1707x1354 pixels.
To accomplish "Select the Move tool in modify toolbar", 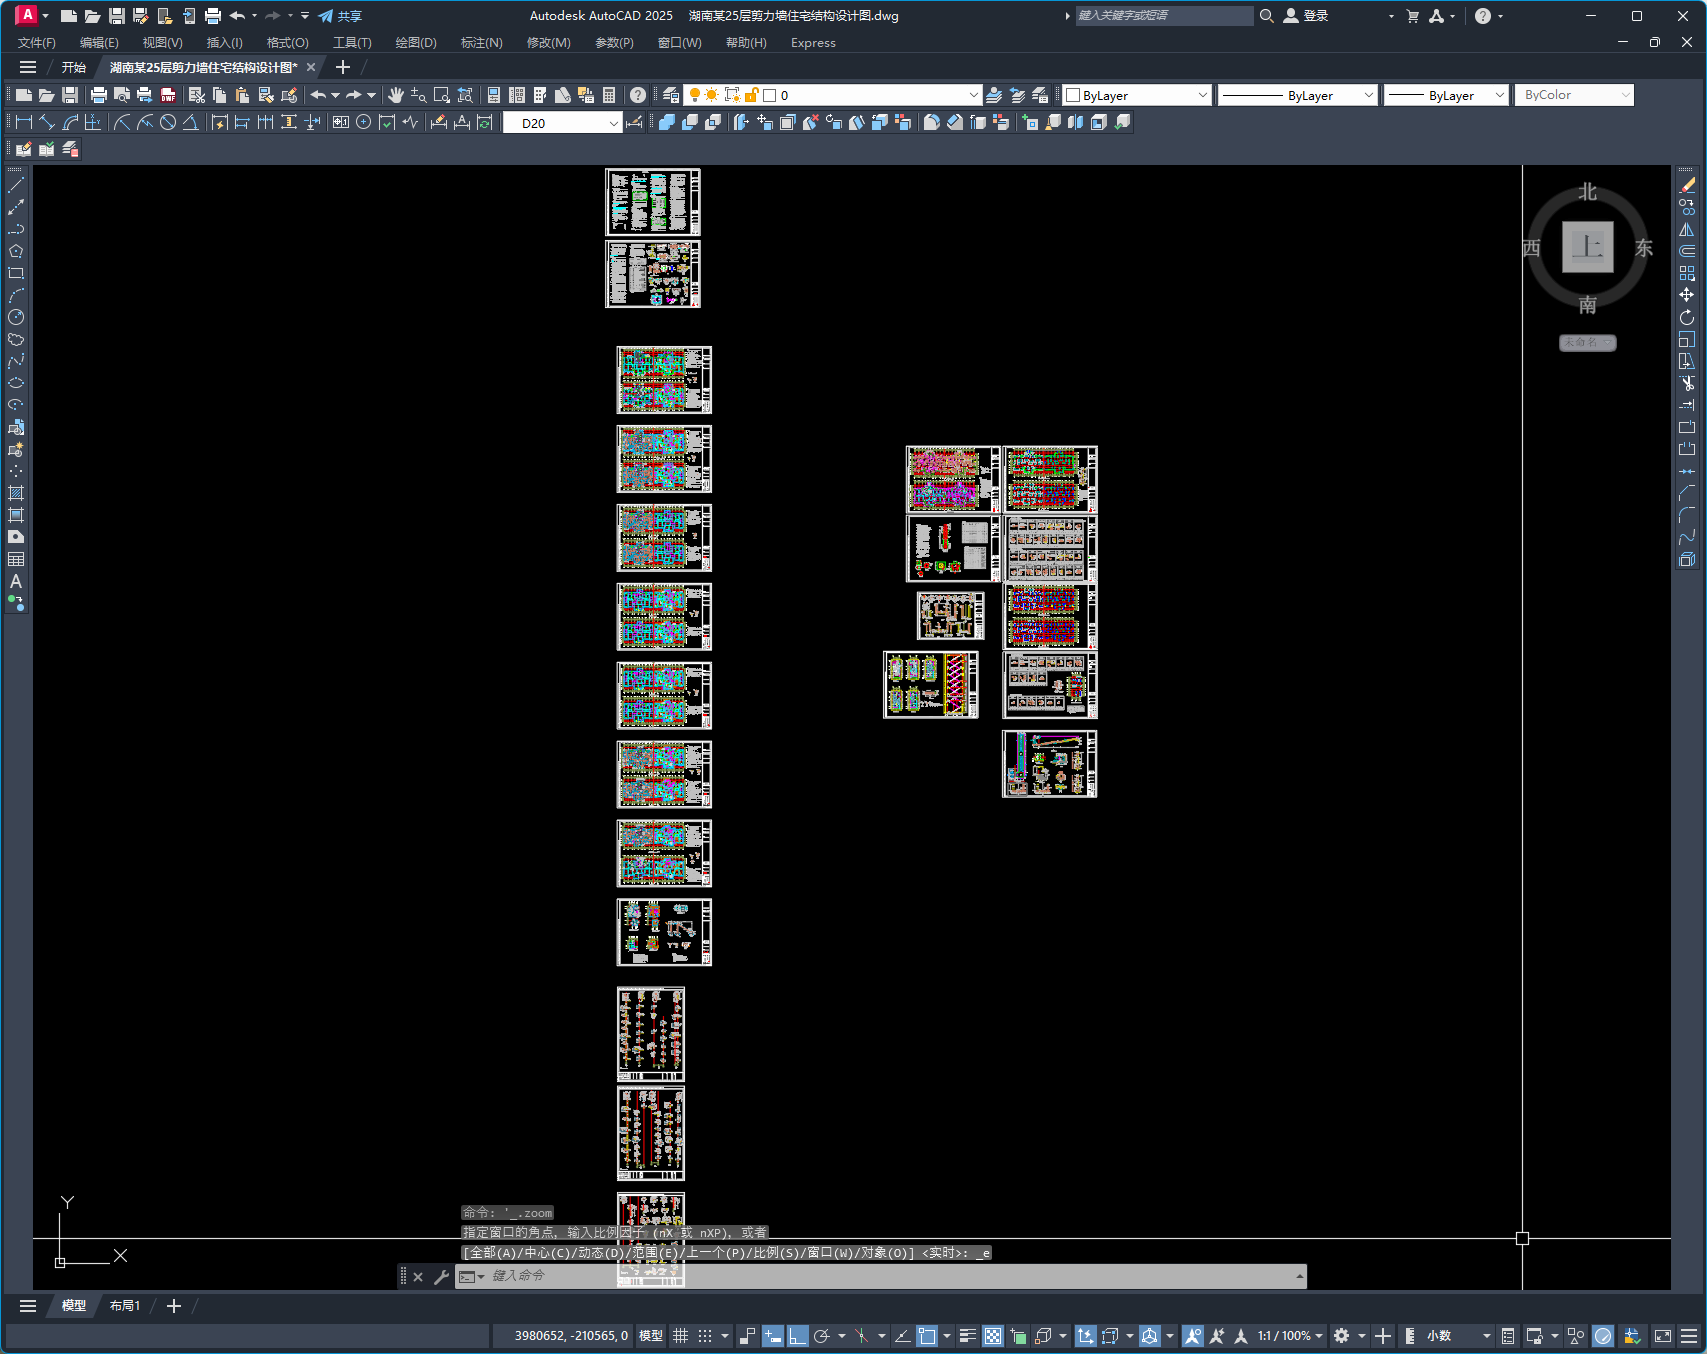I will [x=1687, y=295].
